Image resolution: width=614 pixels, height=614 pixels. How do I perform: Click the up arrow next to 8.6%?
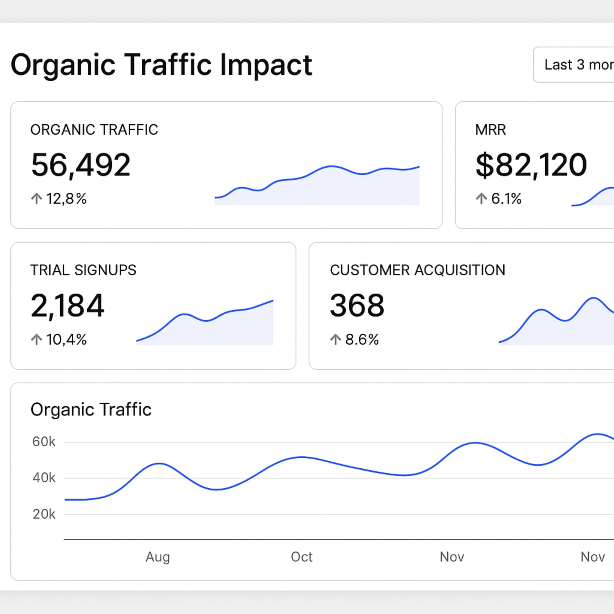[336, 340]
